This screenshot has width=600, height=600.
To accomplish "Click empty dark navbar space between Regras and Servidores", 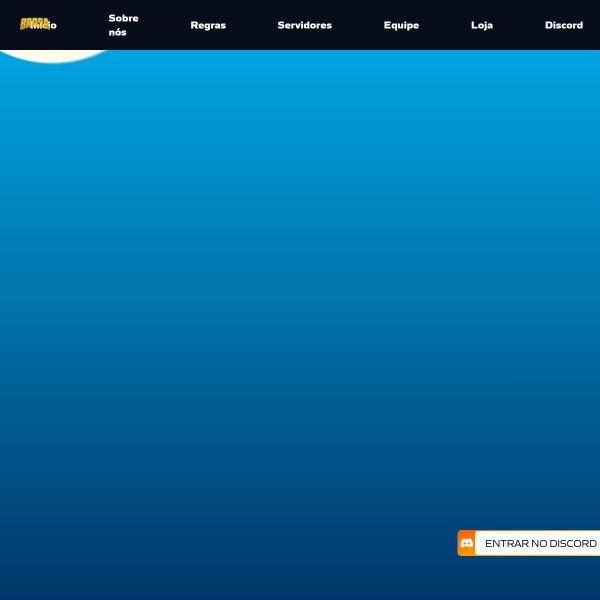I will pos(252,25).
